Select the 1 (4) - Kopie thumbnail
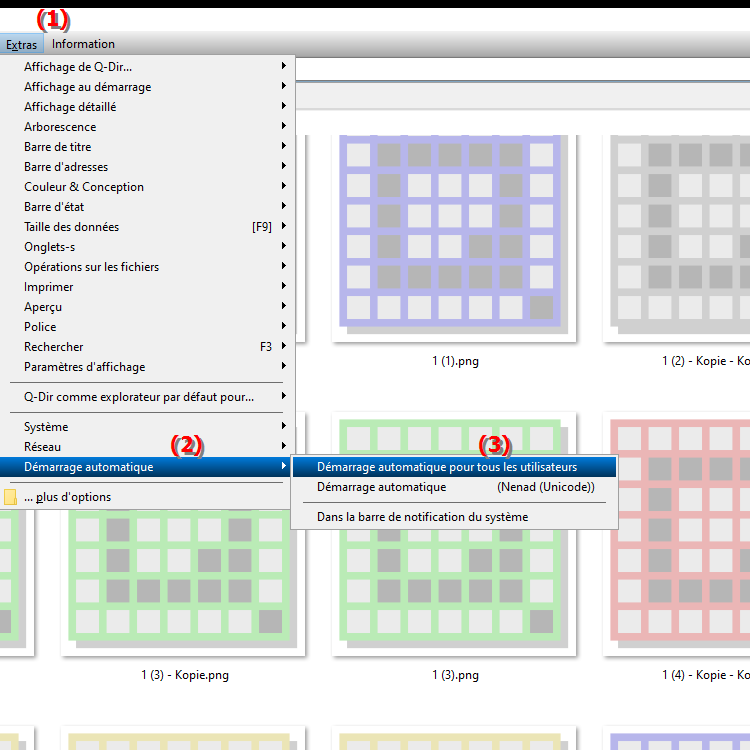Screen dimensions: 750x750 (684, 533)
